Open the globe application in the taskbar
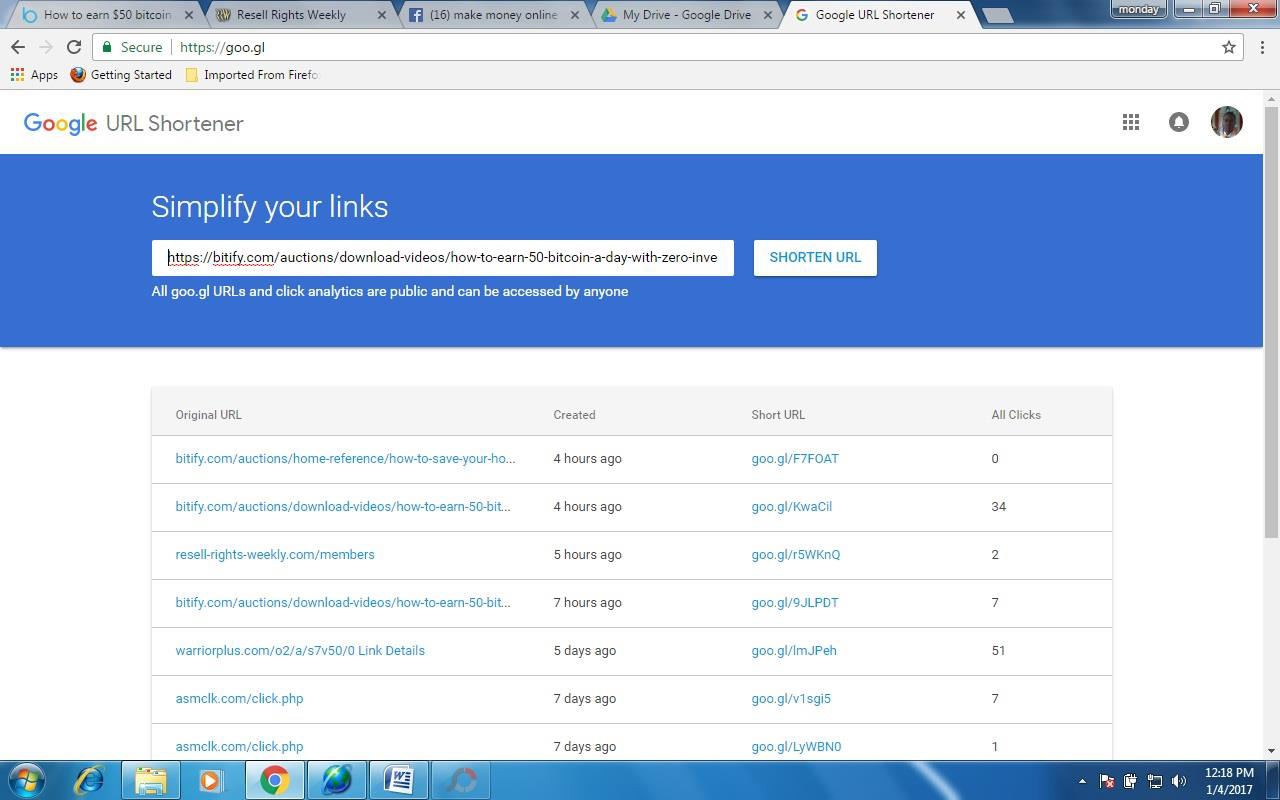1280x800 pixels. 336,780
